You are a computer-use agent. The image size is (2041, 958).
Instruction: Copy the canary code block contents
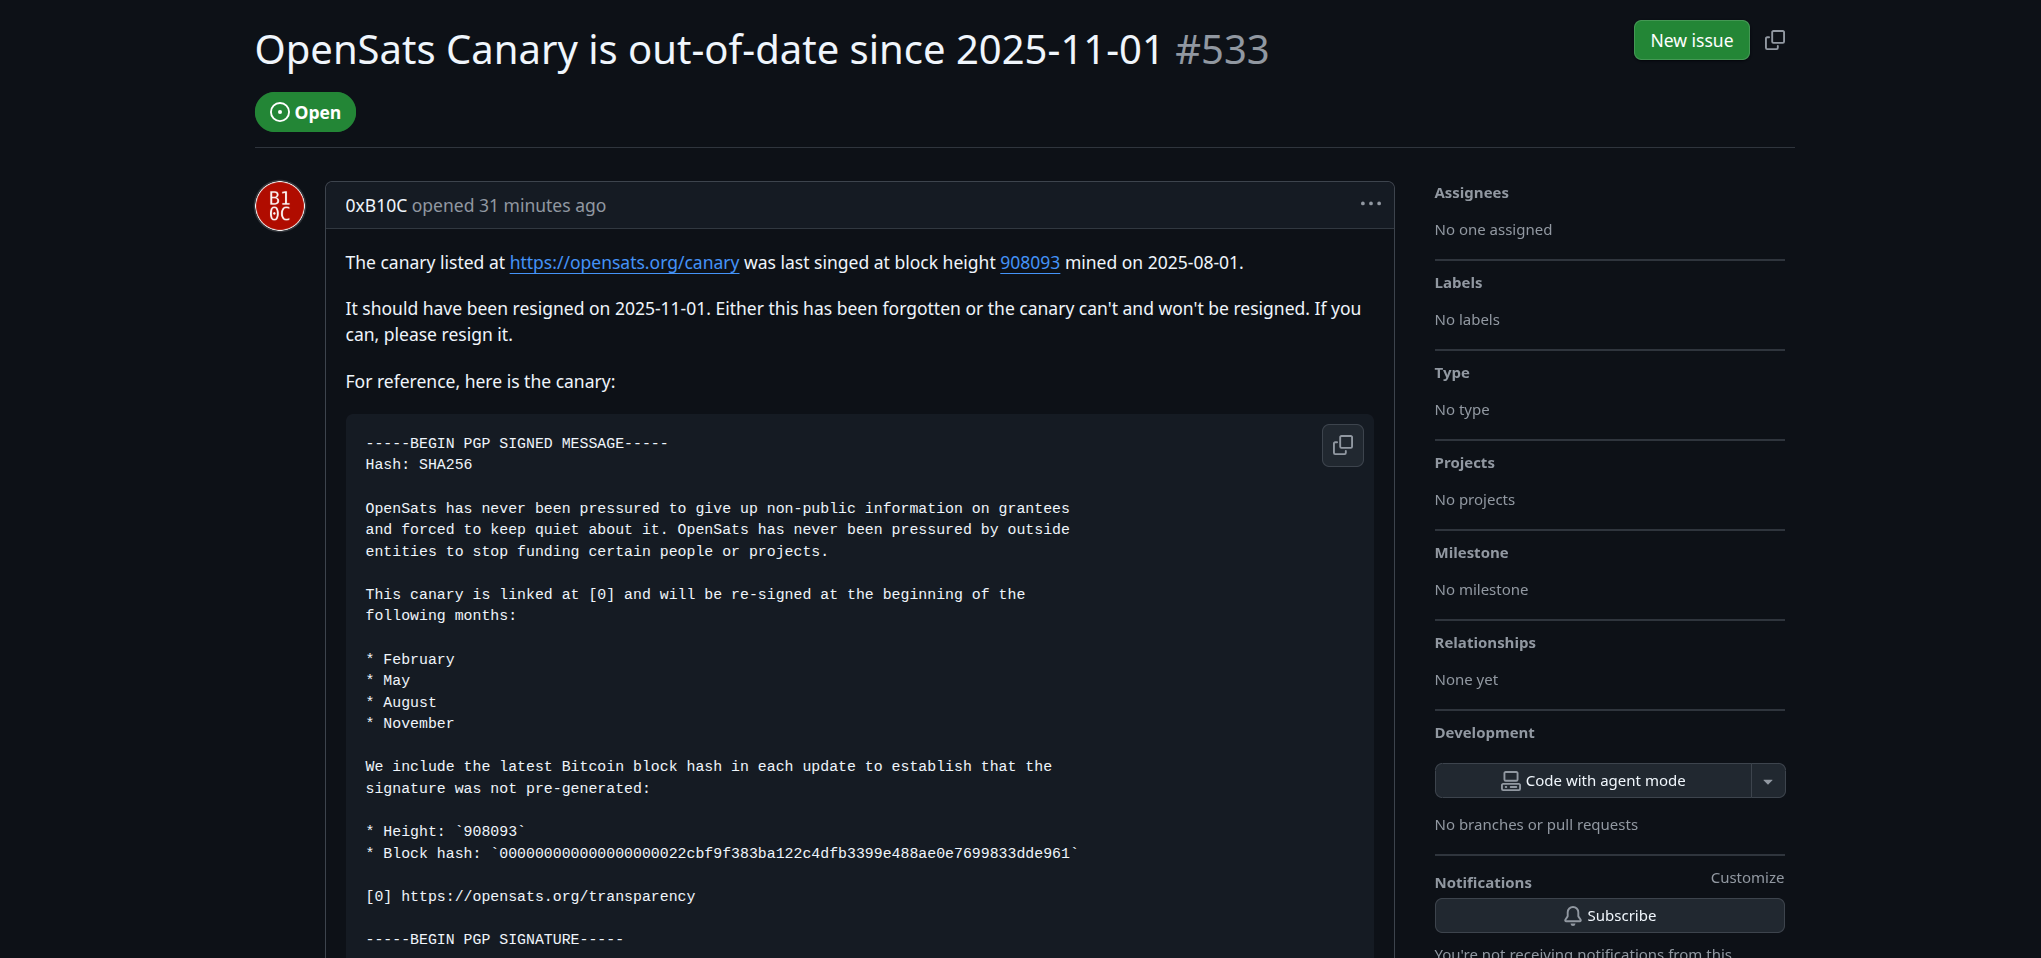[1342, 445]
